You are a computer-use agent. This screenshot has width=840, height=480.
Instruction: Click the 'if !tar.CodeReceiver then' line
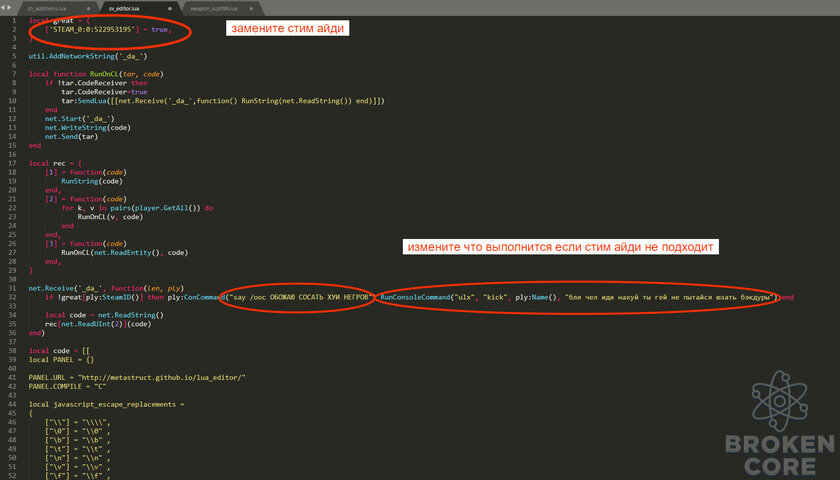96,83
